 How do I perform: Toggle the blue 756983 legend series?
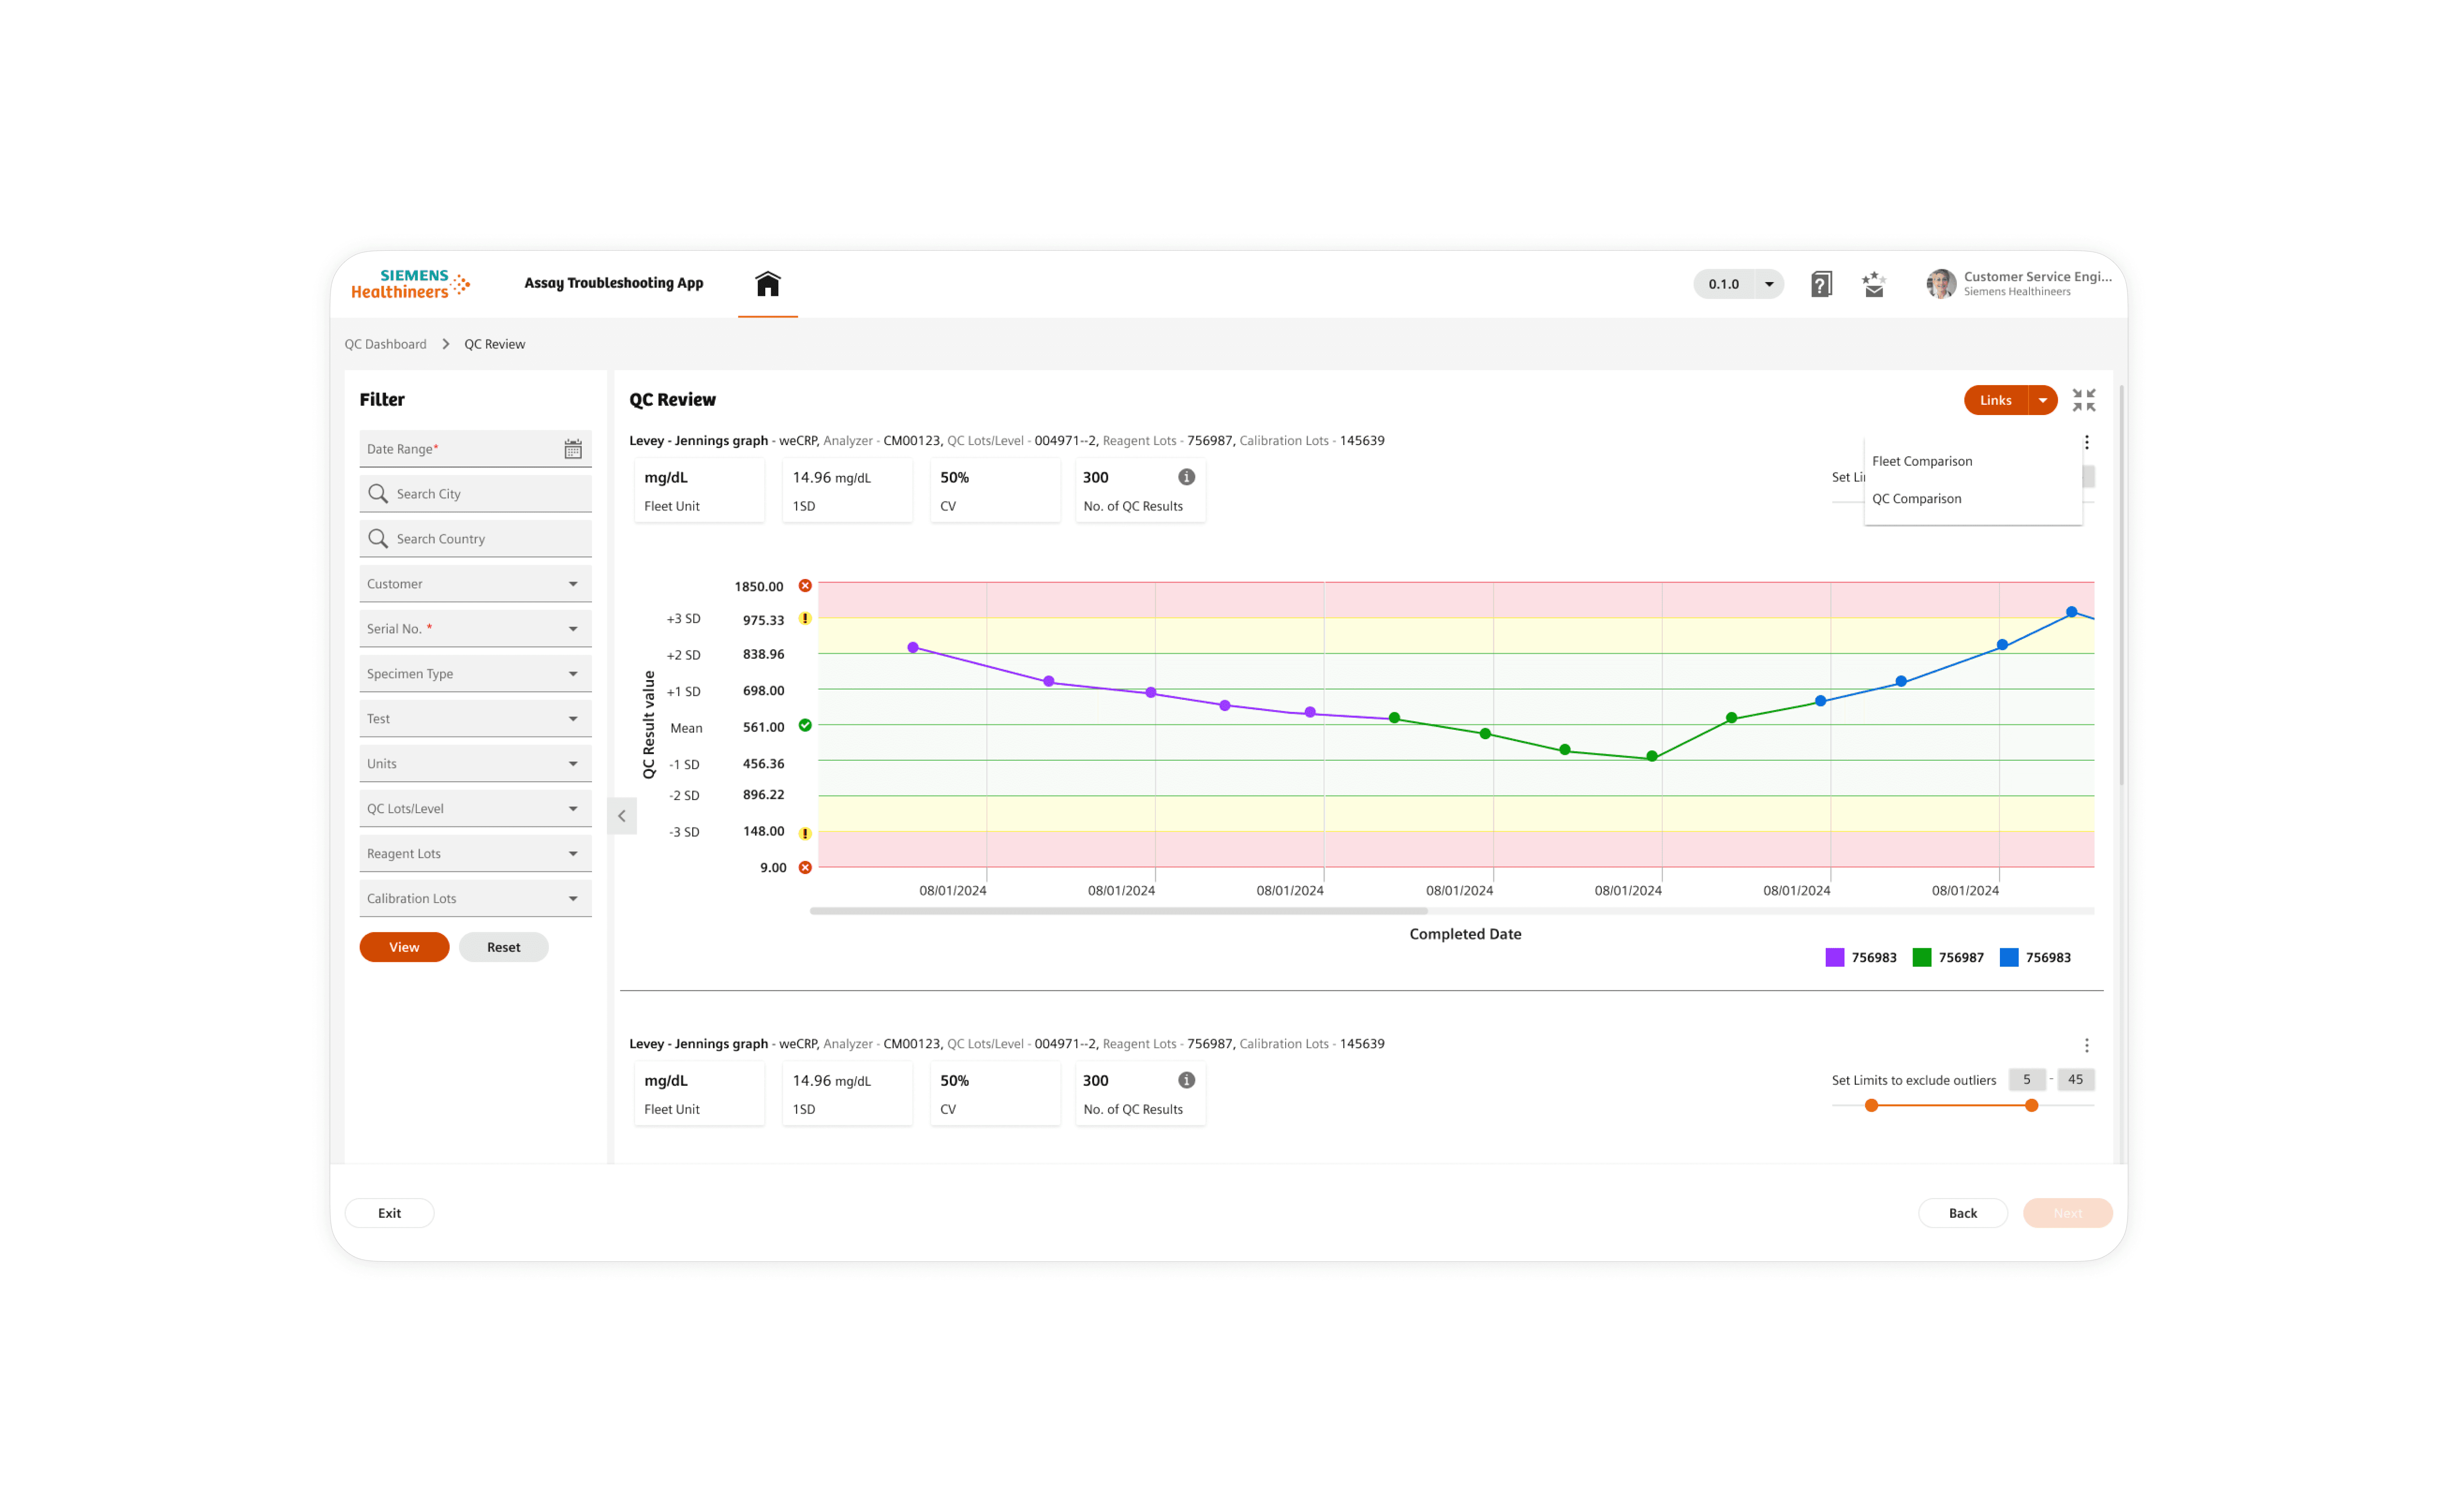[2034, 957]
